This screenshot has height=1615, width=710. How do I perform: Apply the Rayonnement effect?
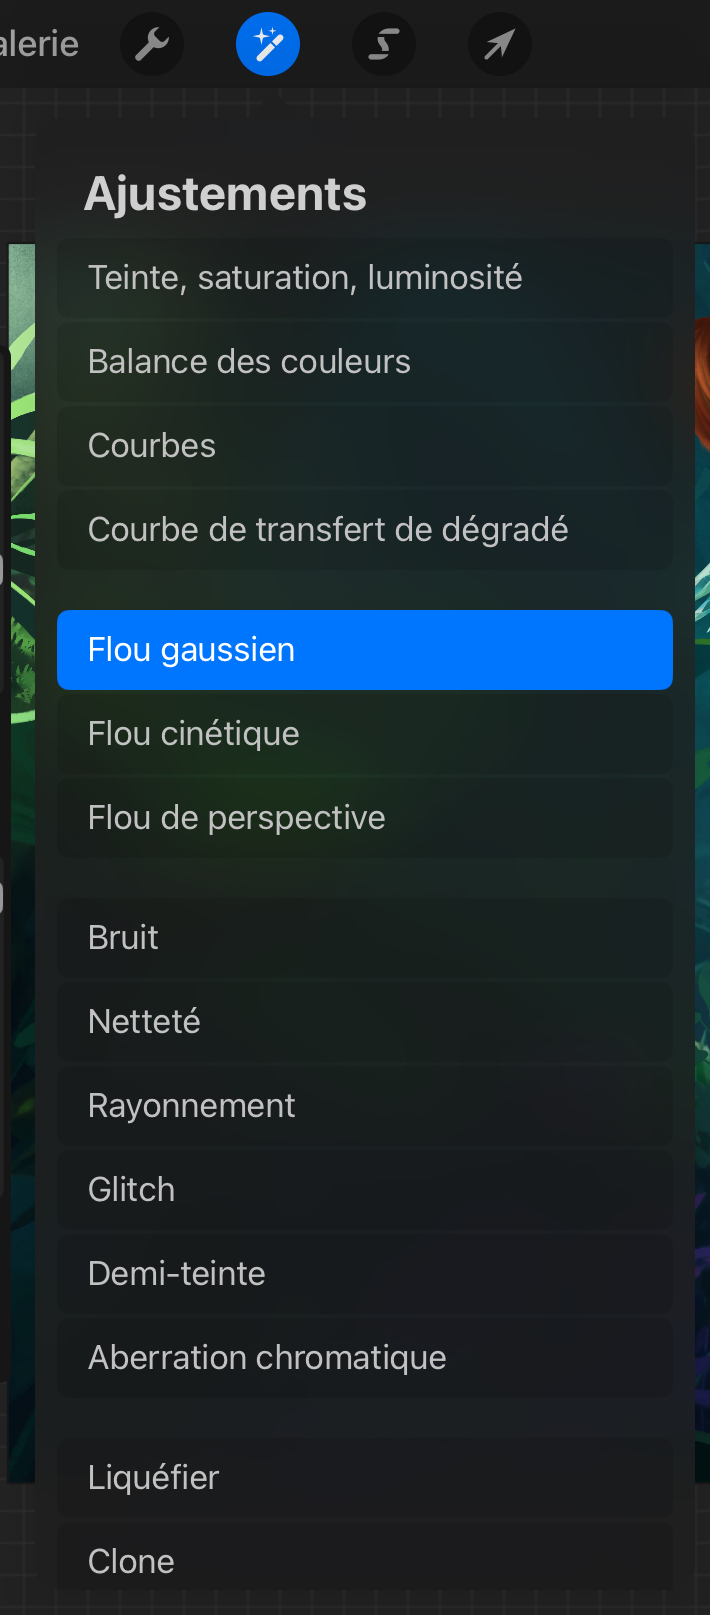point(365,1106)
